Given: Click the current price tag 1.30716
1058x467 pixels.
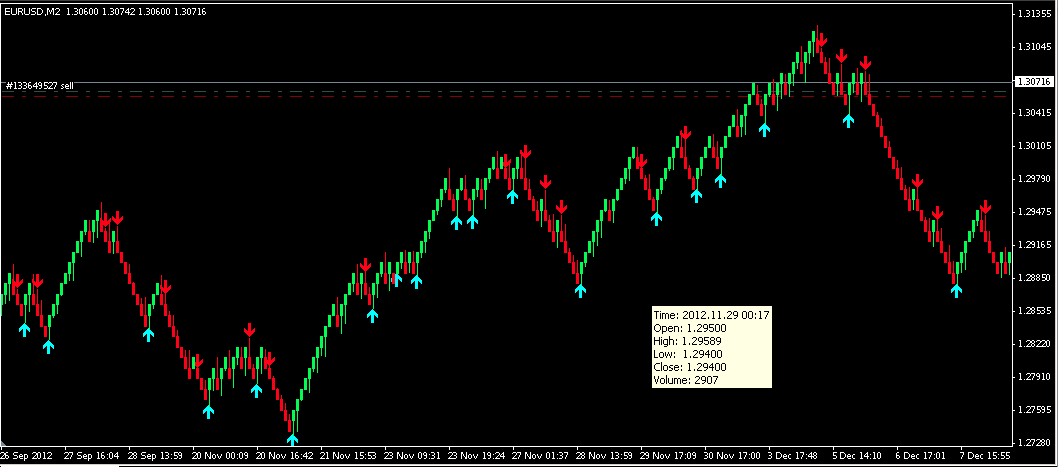Looking at the screenshot, I should (x=1036, y=82).
